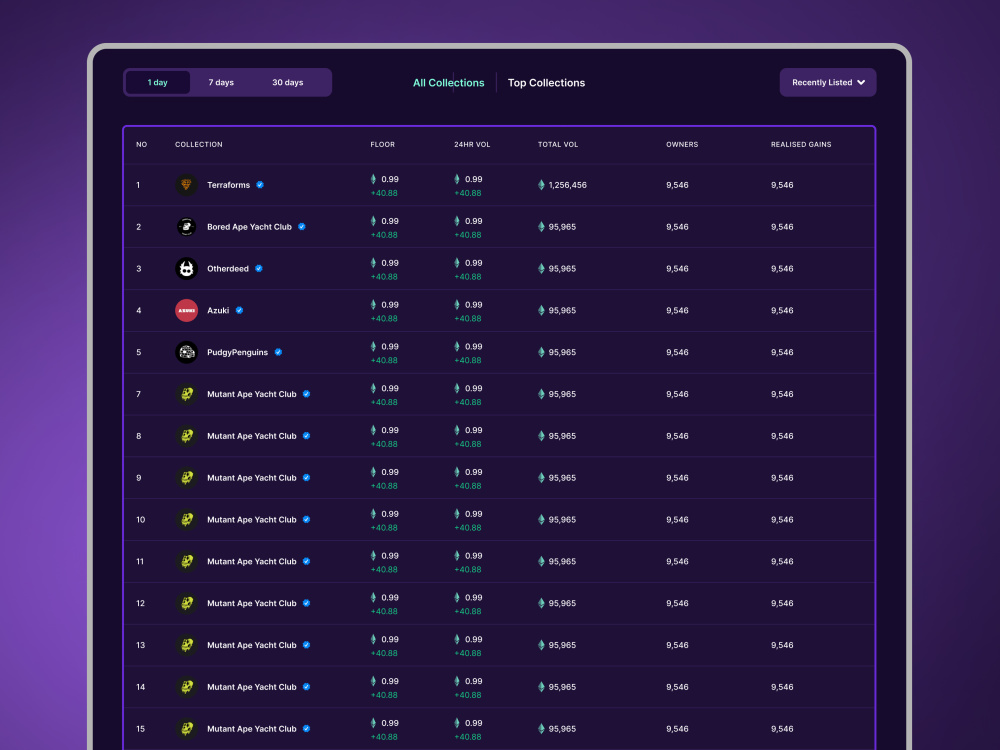Screen dimensions: 1000x750
Task: Sort by the NO column header
Action: [142, 145]
